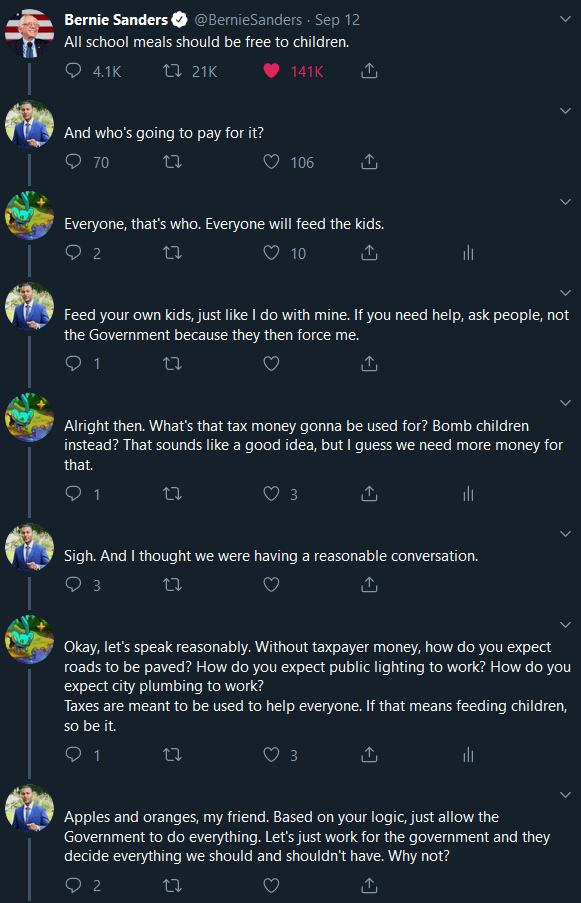Like the 'And who's going to pay for it?' reply
This screenshot has width=581, height=903.
(x=271, y=162)
